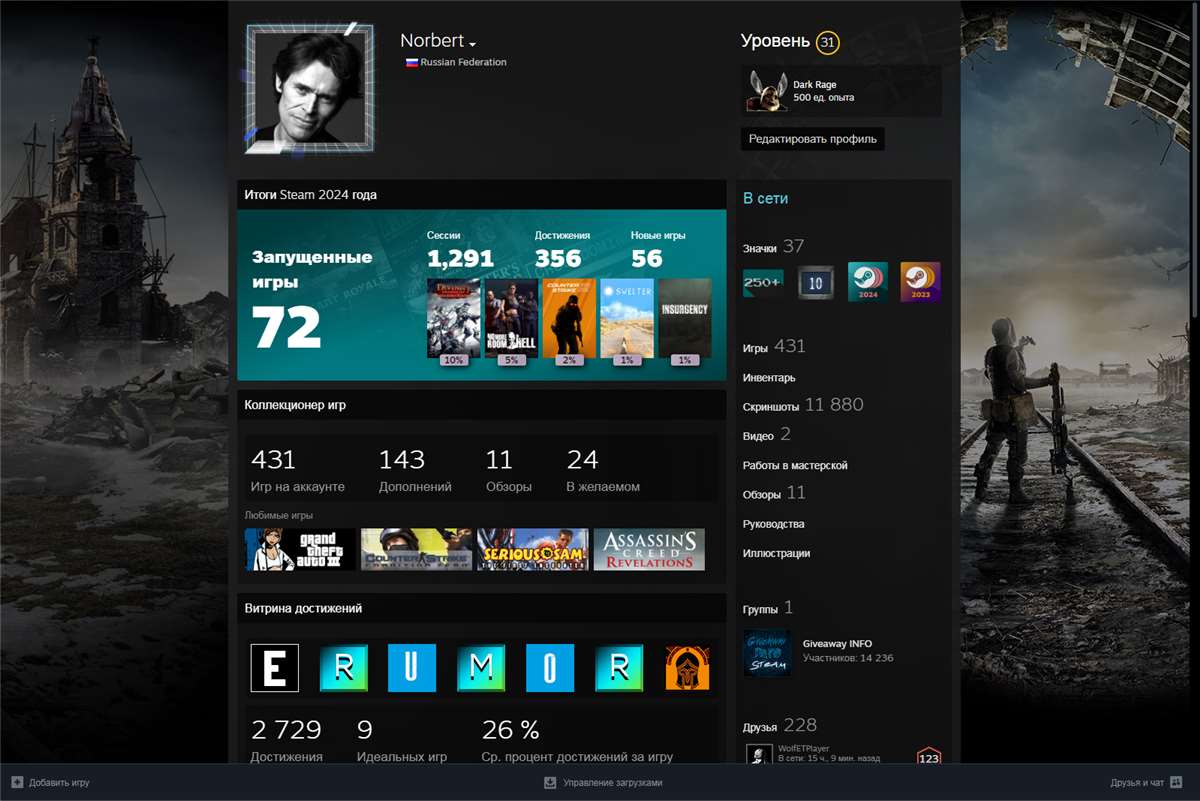Click the 250+ games badge icon
Viewport: 1200px width, 801px height.
(763, 283)
